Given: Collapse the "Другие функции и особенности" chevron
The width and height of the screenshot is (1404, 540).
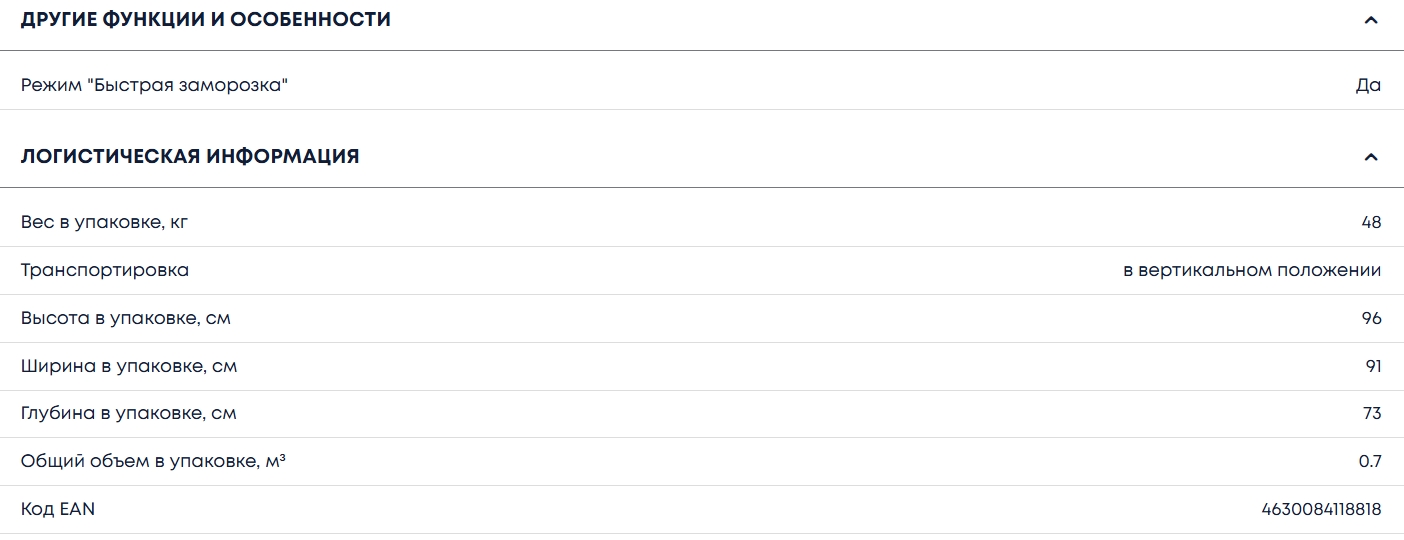Looking at the screenshot, I should (x=1371, y=20).
